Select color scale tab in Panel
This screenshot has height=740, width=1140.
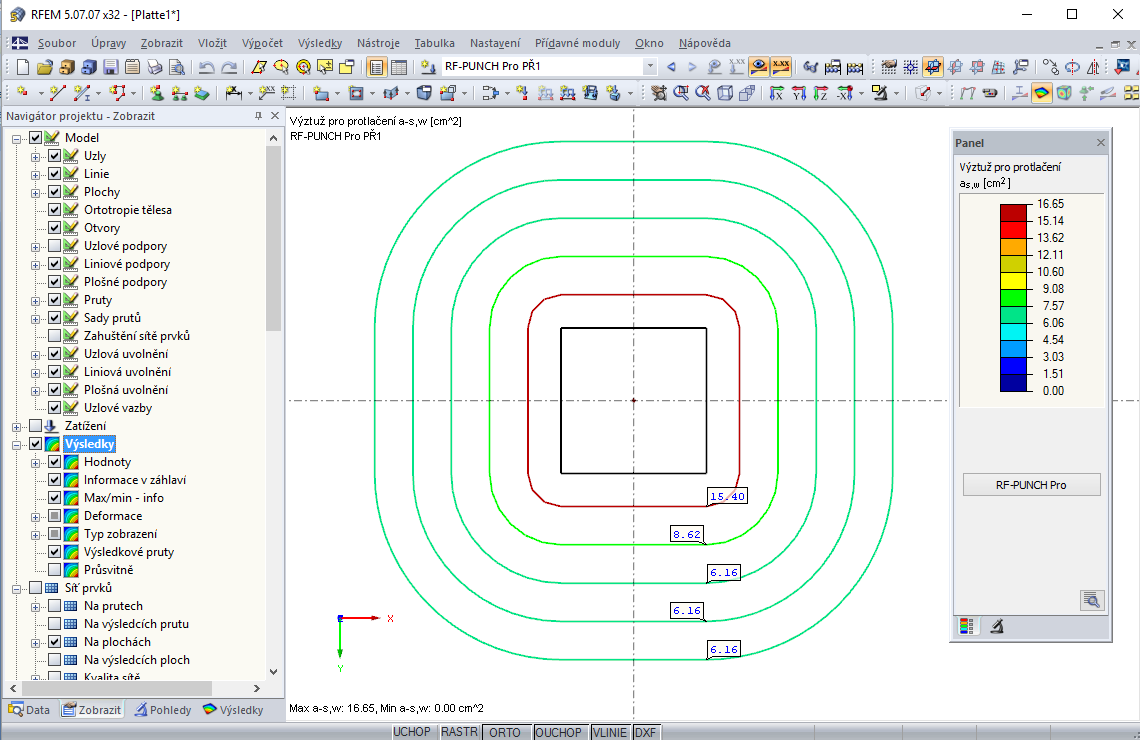click(966, 626)
